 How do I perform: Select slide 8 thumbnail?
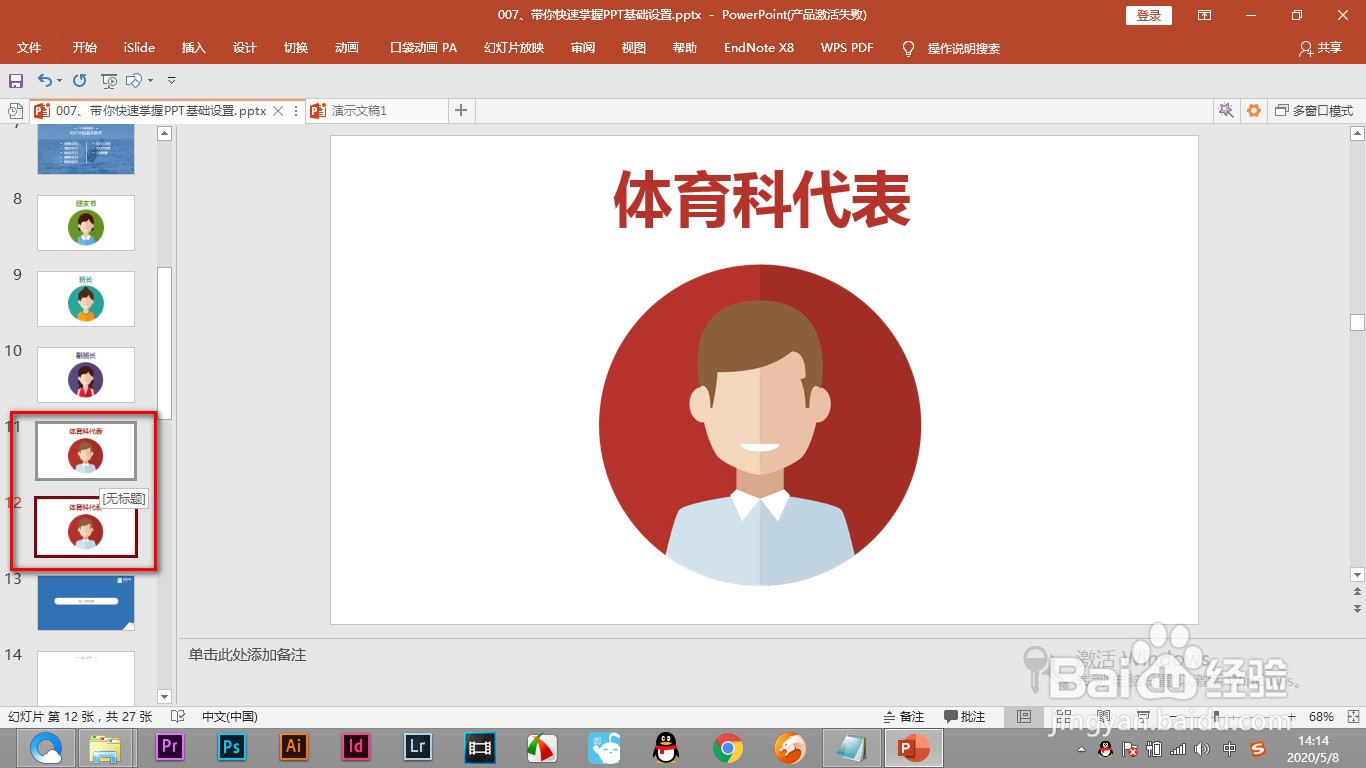86,222
